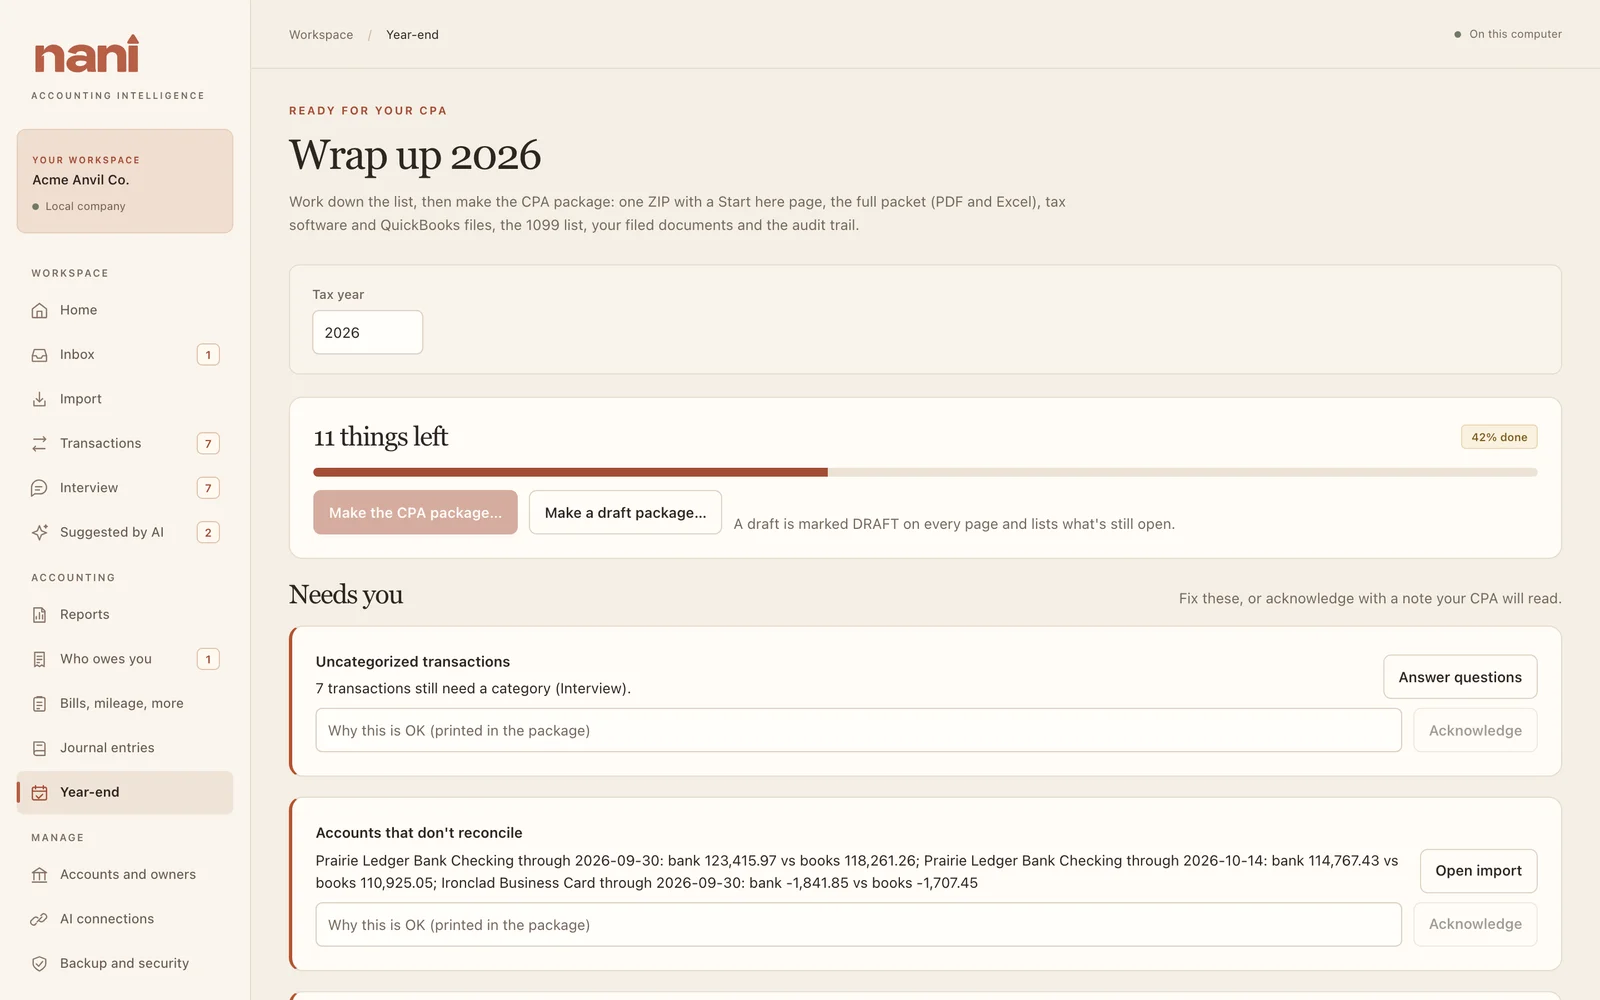Click the Make a draft package button

625,512
